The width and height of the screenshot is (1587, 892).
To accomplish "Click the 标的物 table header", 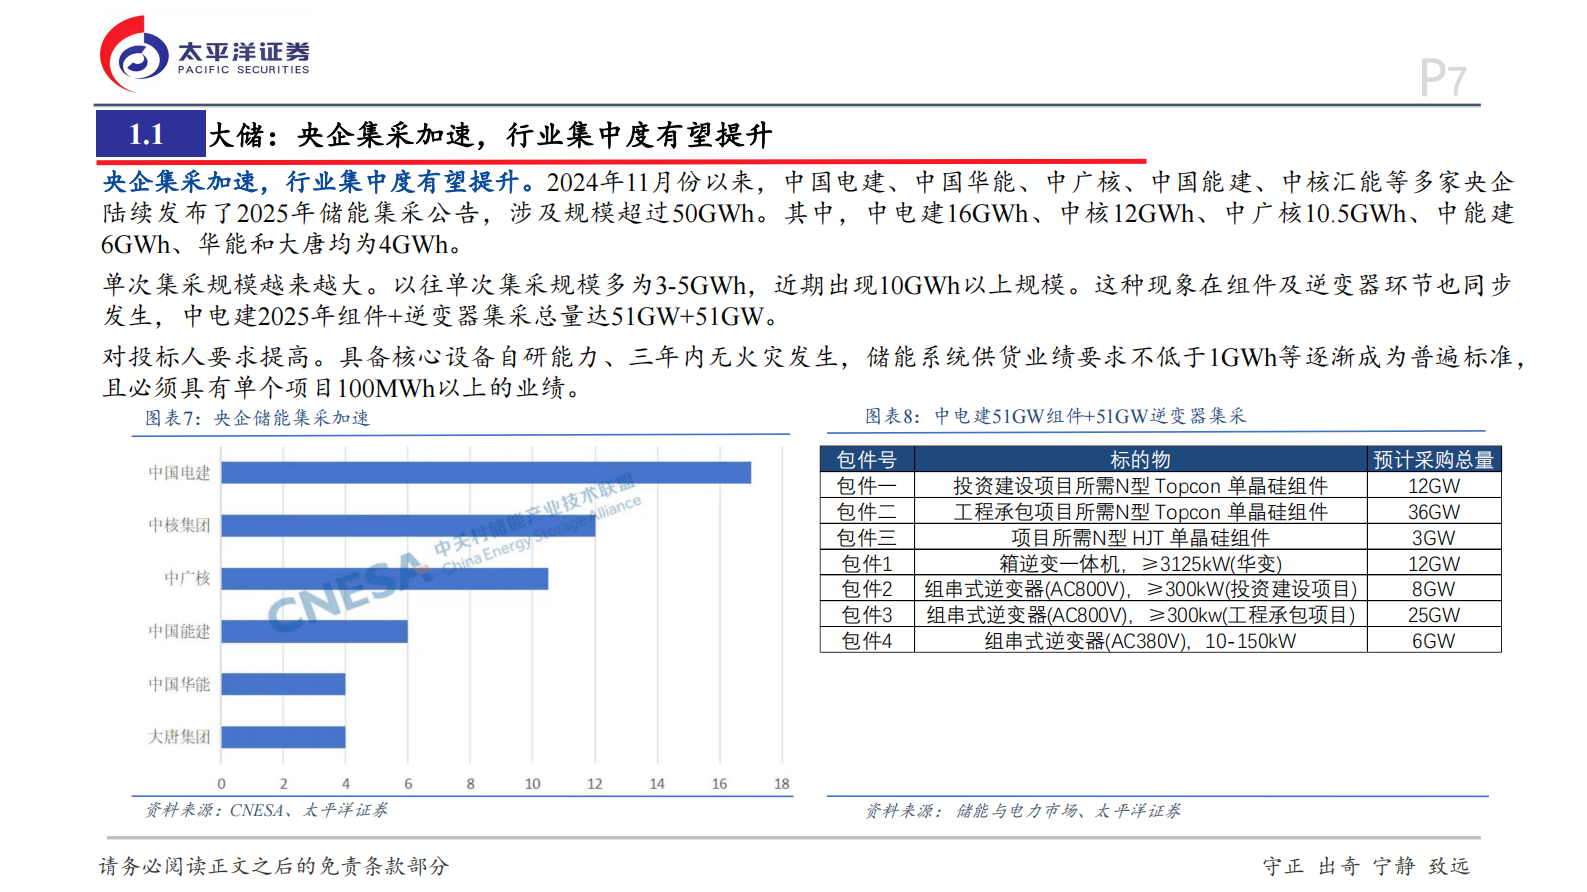I will click(x=1140, y=459).
